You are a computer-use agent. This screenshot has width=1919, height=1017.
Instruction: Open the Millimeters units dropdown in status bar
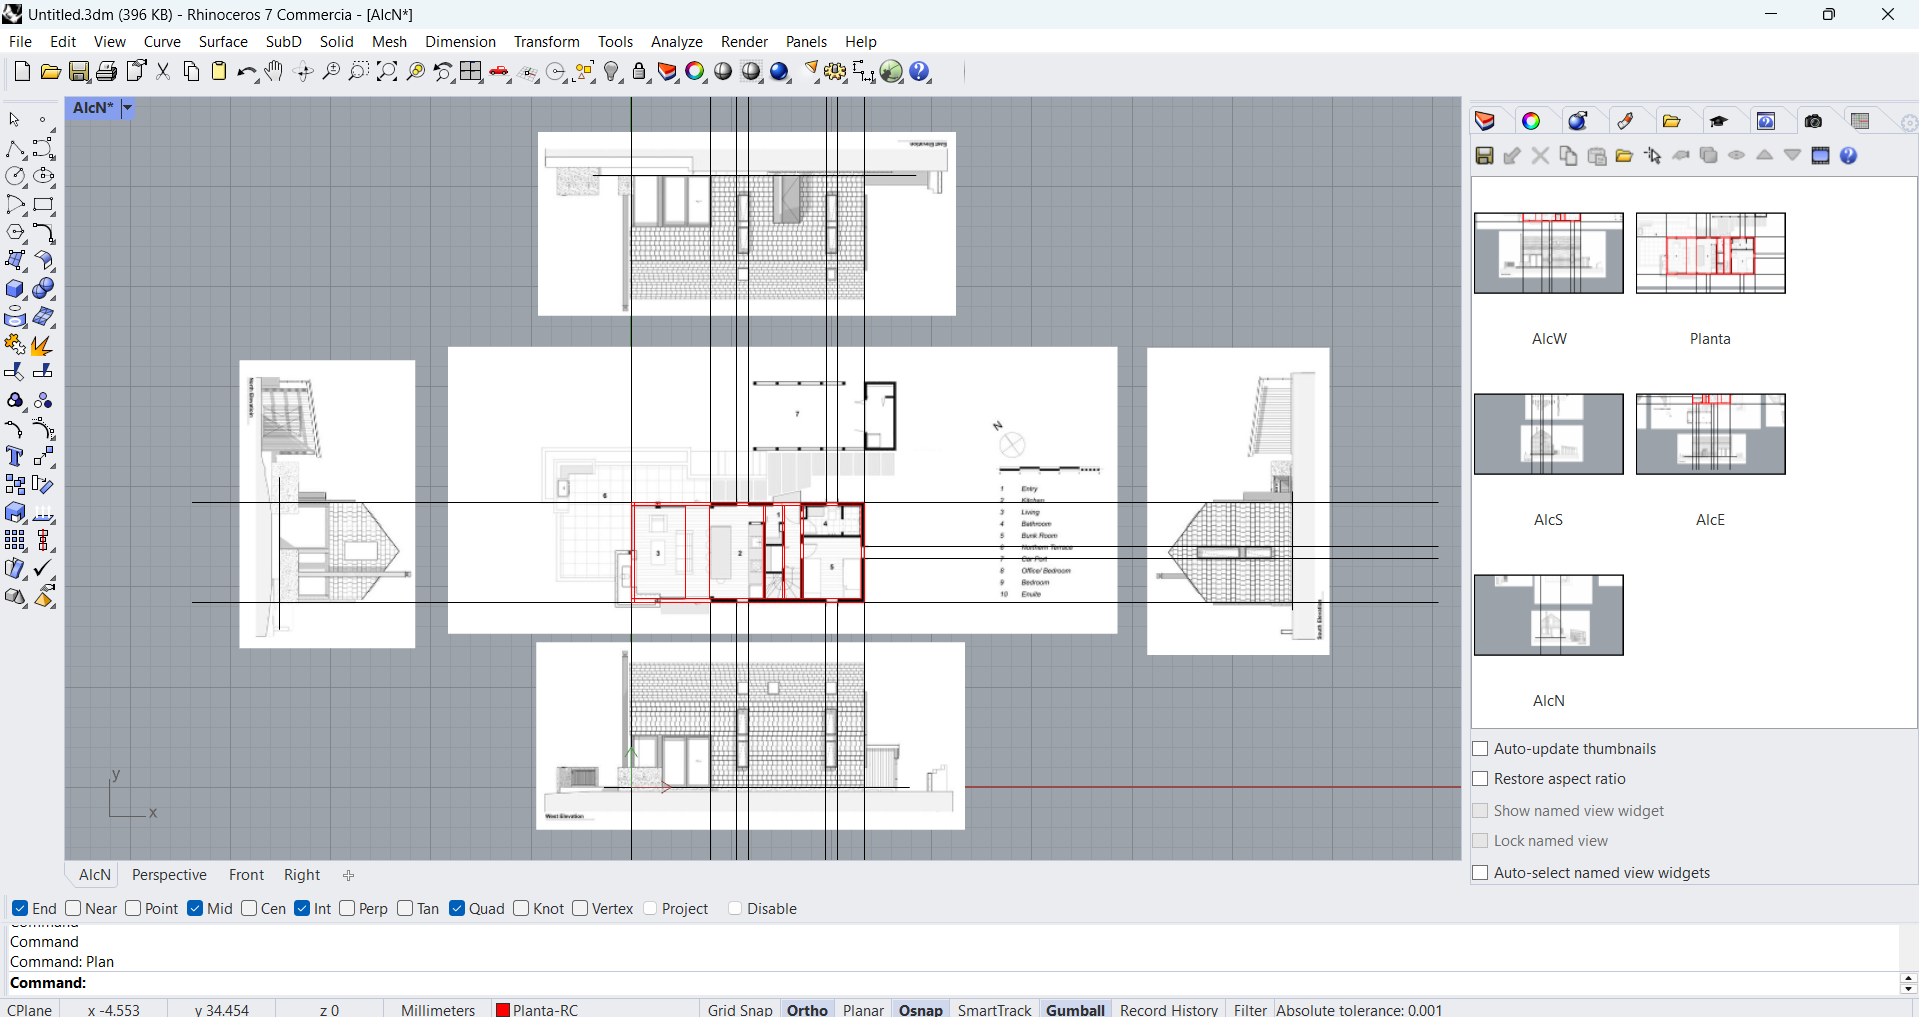click(437, 1009)
